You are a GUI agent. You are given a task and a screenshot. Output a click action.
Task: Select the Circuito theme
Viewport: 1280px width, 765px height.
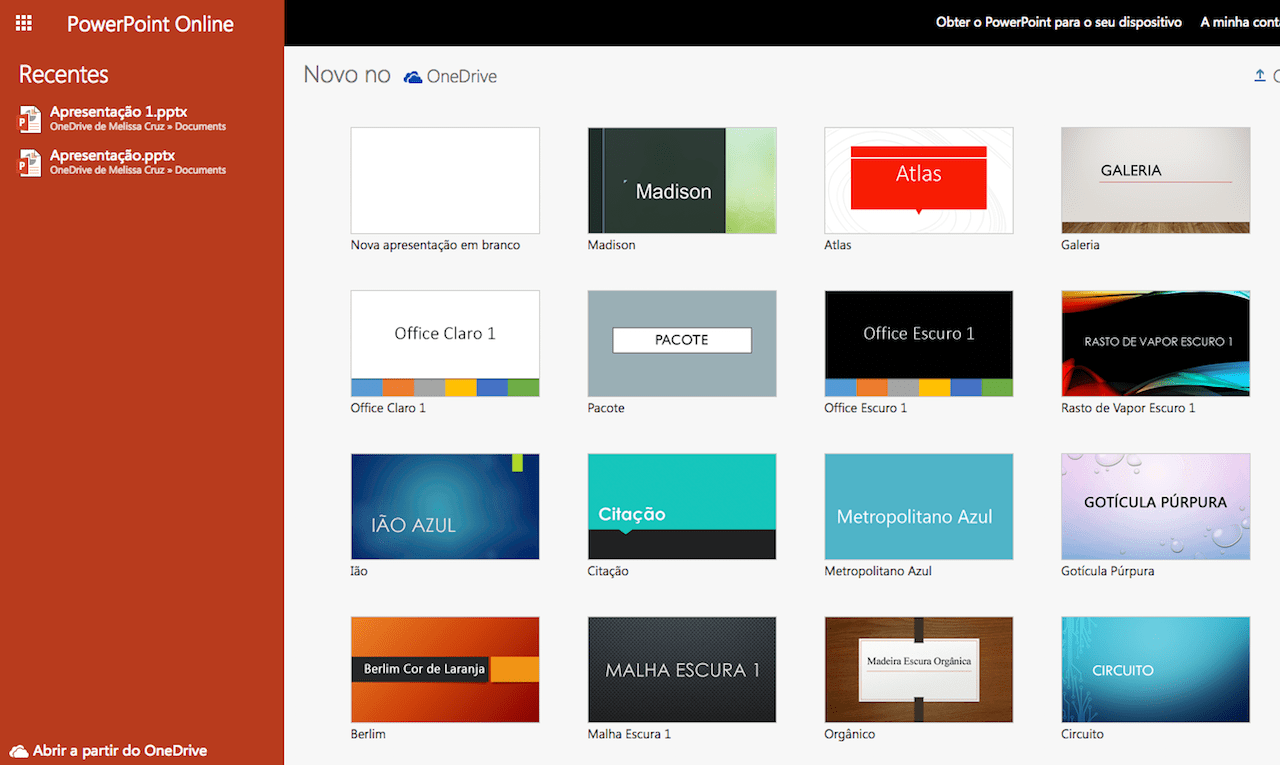[x=1155, y=669]
